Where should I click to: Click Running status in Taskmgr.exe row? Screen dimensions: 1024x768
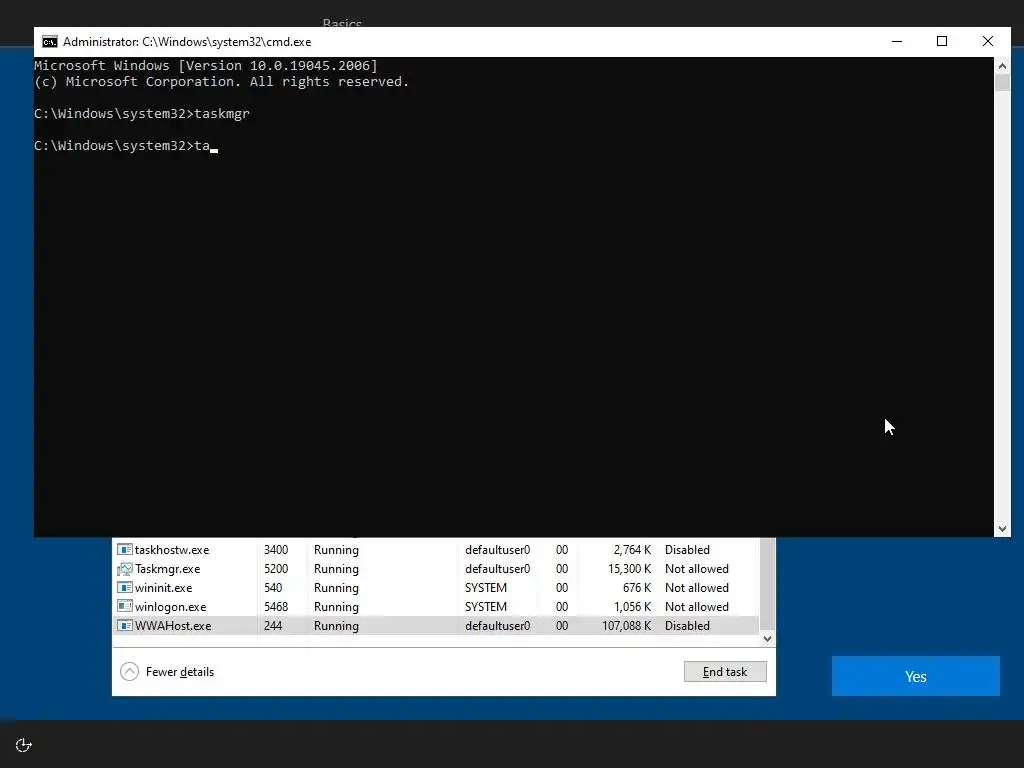tap(336, 569)
